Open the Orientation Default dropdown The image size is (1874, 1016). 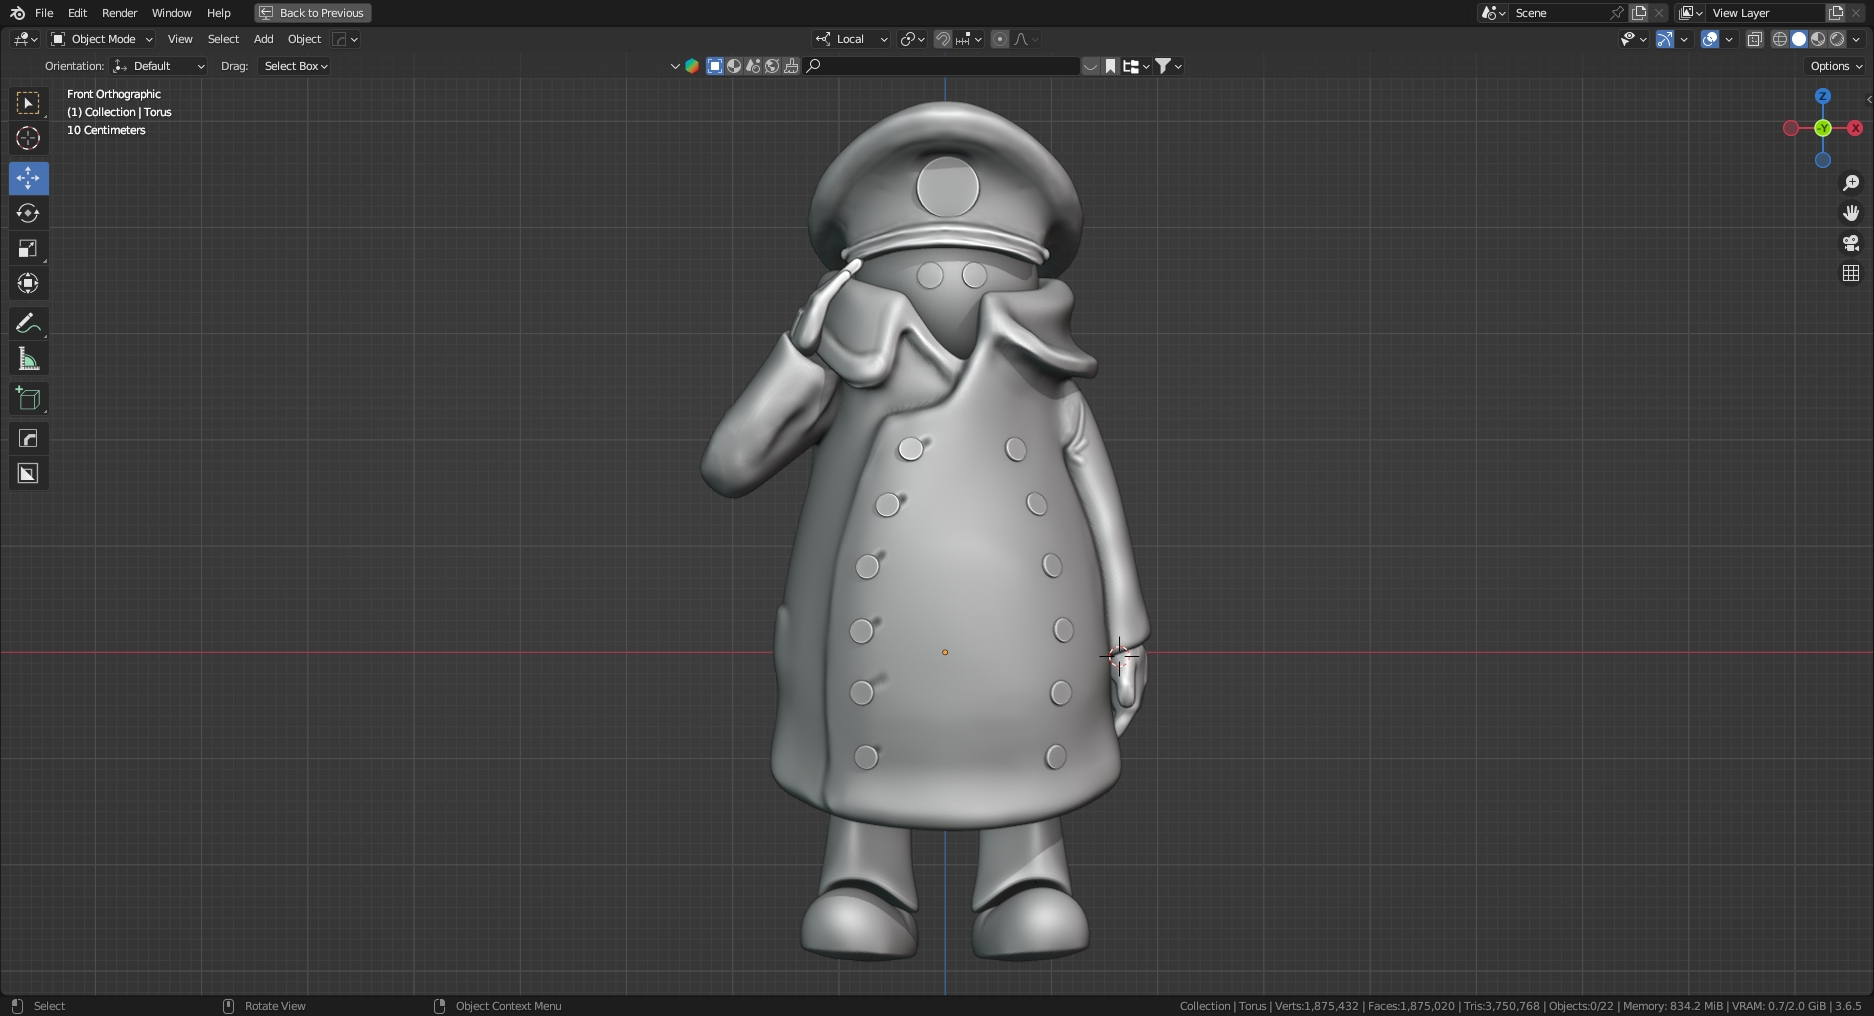click(159, 66)
